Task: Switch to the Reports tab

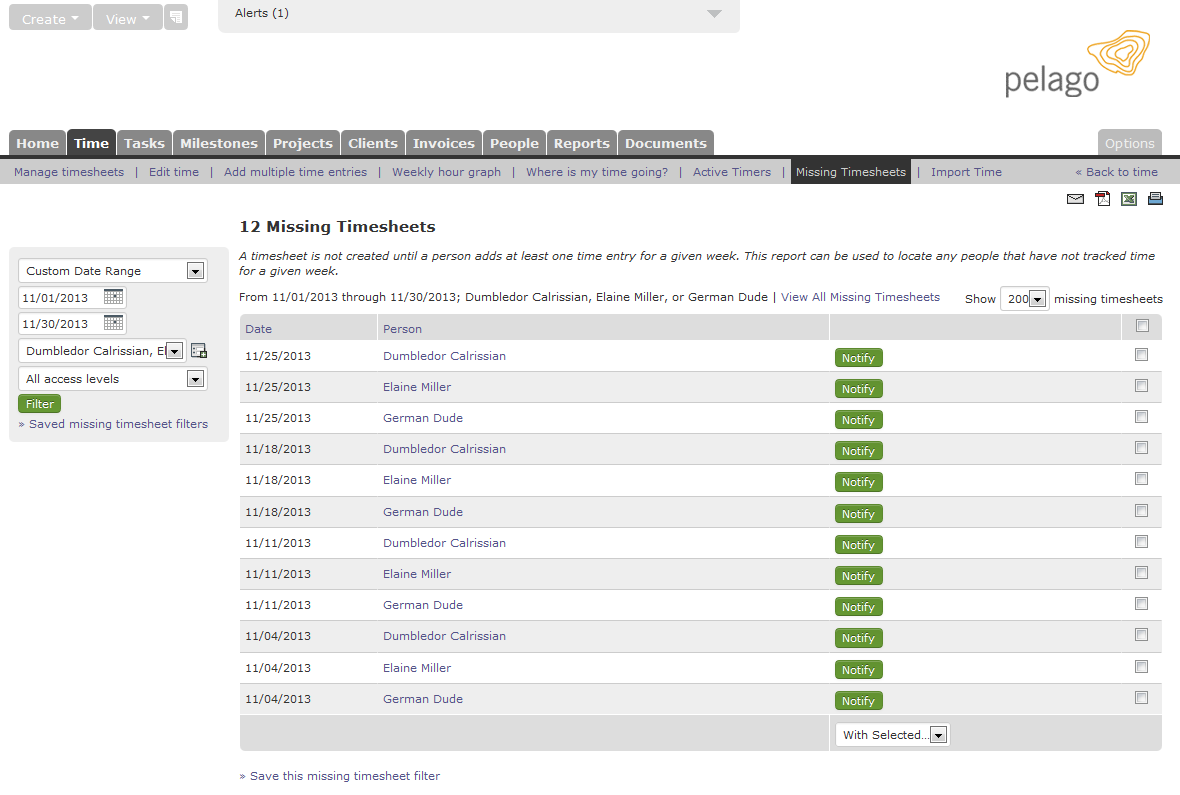Action: coord(582,142)
